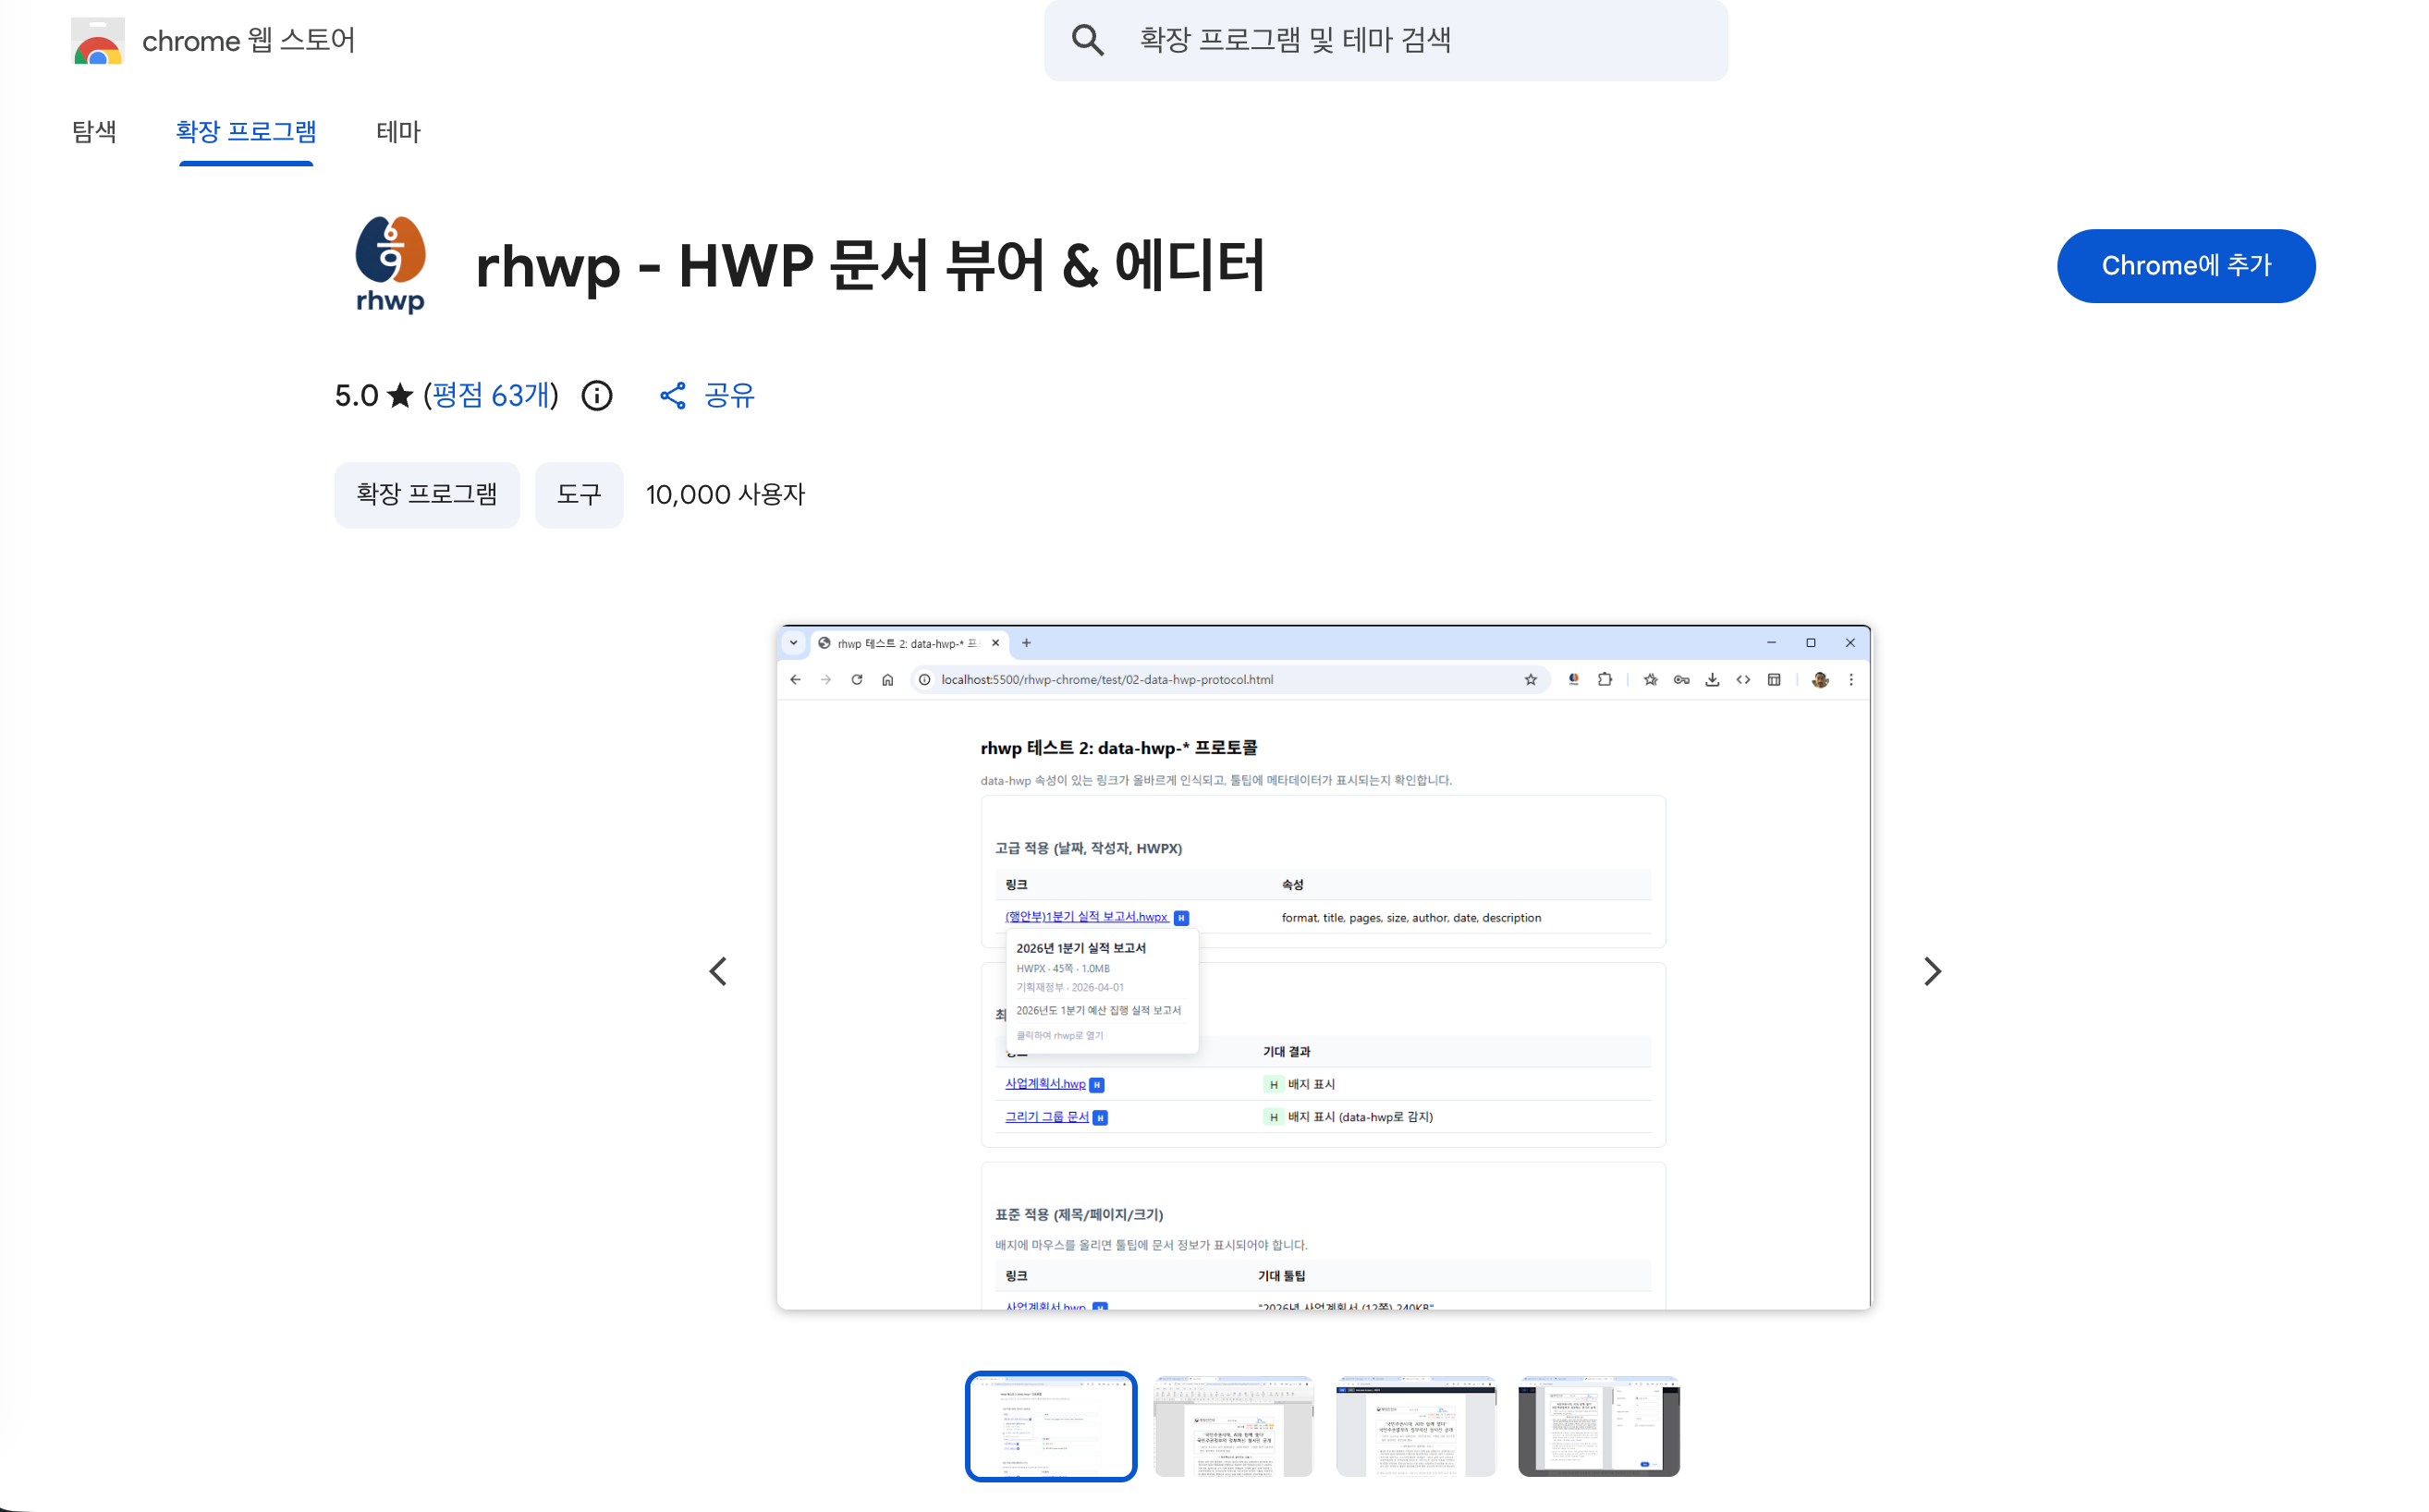Click the 5.0 rating star
This screenshot has width=2429, height=1512.
point(400,395)
